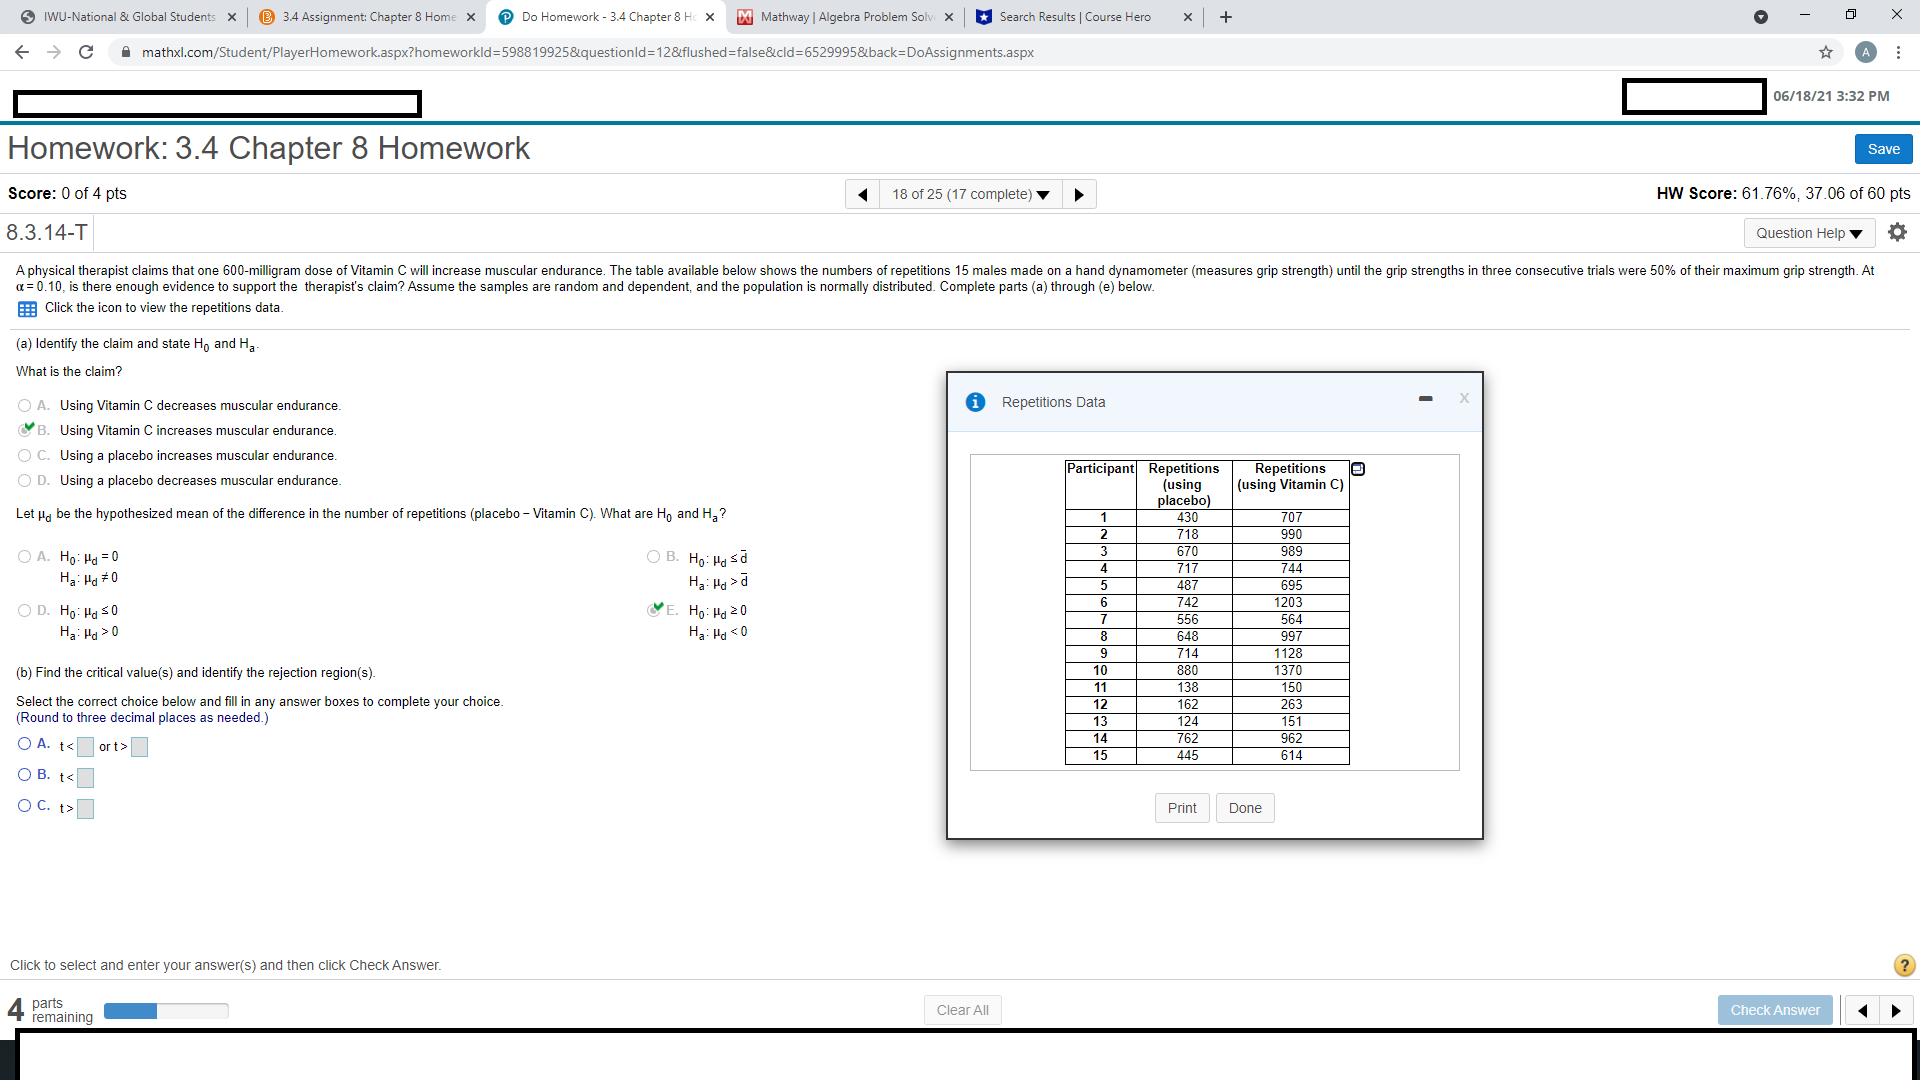The width and height of the screenshot is (1920, 1080).
Task: Click the repetitions data table icon
Action: pyautogui.click(x=27, y=309)
